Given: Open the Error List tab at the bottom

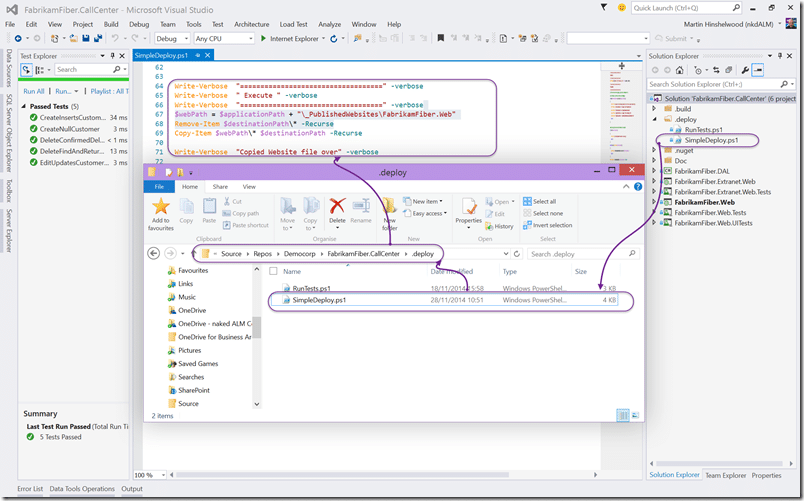Looking at the screenshot, I should click(30, 489).
